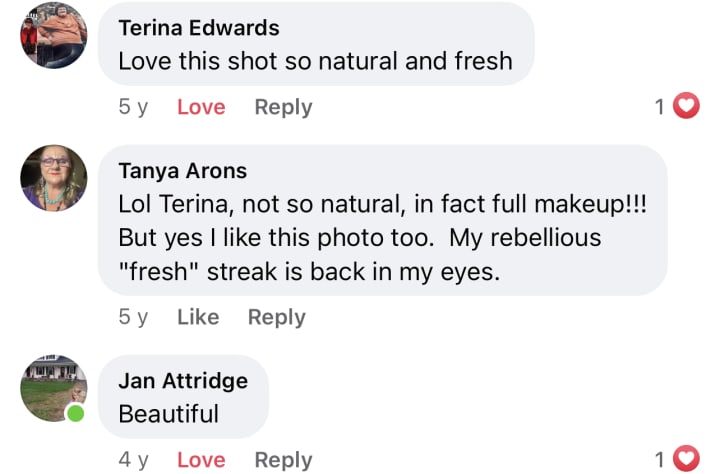Reply to Jan Attridge's comment
The image size is (720, 474).
[x=283, y=459]
